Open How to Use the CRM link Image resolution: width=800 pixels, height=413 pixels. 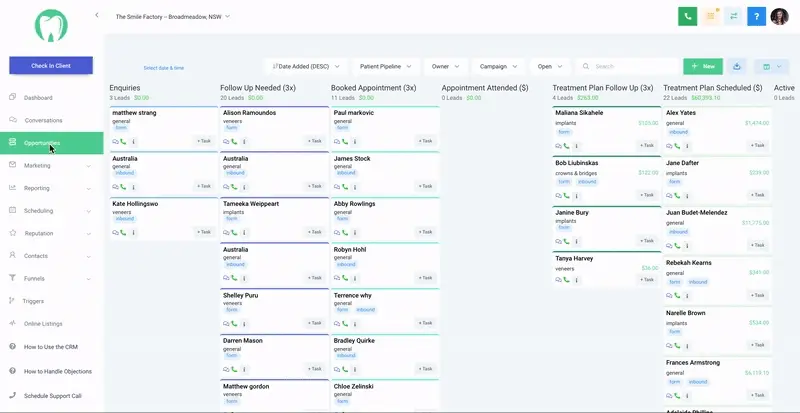click(x=51, y=347)
